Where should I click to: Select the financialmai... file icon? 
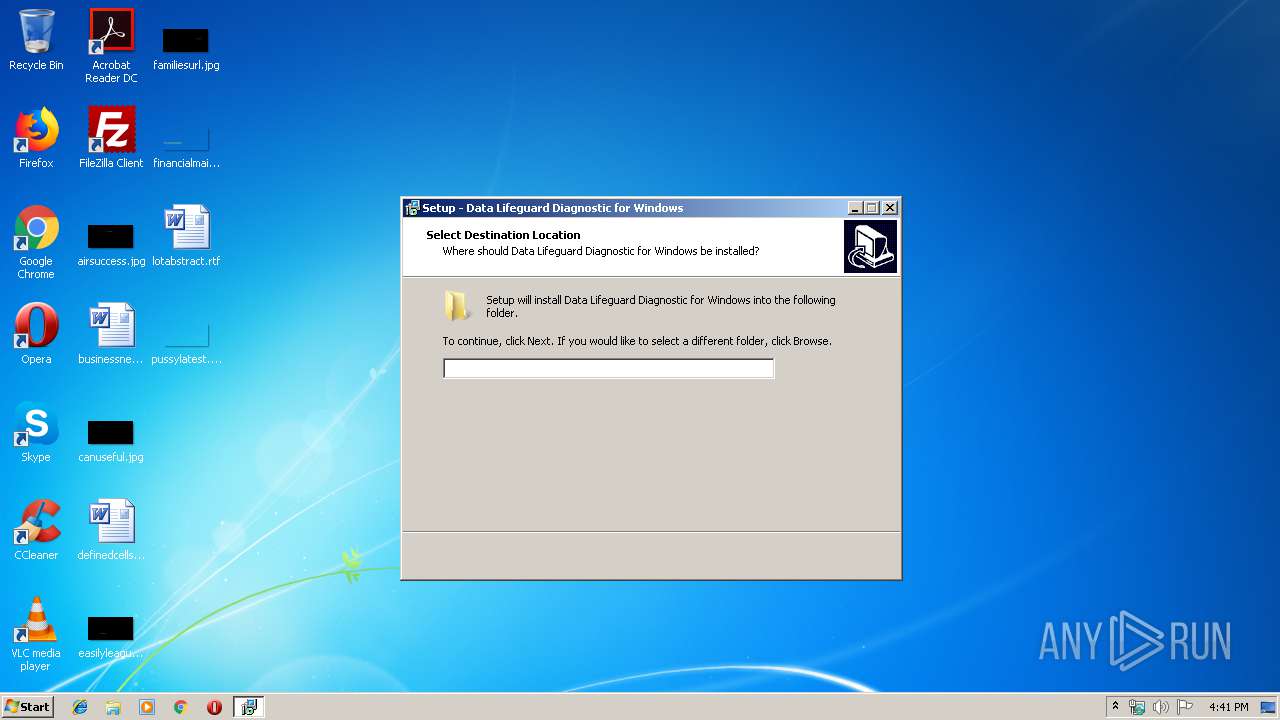click(x=186, y=146)
